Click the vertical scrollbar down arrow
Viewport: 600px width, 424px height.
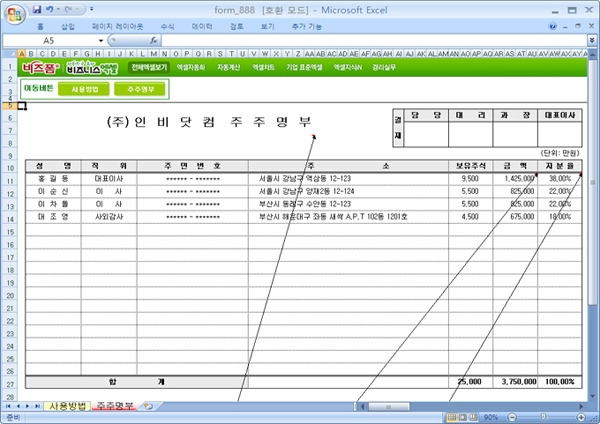tap(592, 397)
